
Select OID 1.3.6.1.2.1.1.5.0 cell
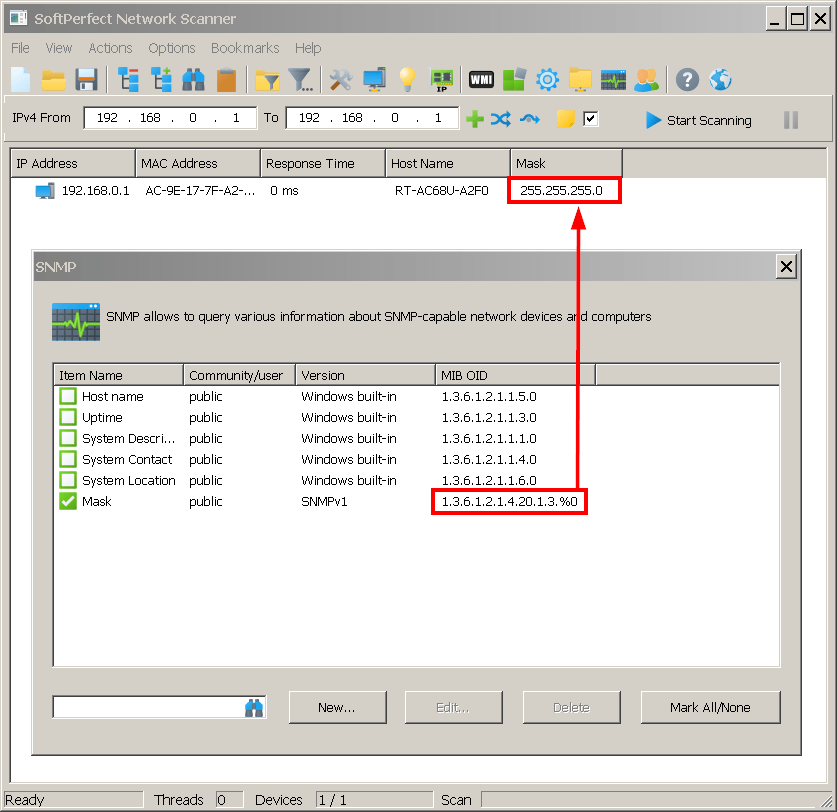(488, 396)
